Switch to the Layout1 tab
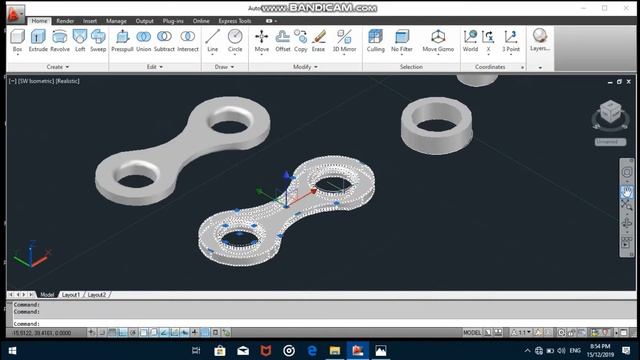Screen dimensions: 640x360 71,295
